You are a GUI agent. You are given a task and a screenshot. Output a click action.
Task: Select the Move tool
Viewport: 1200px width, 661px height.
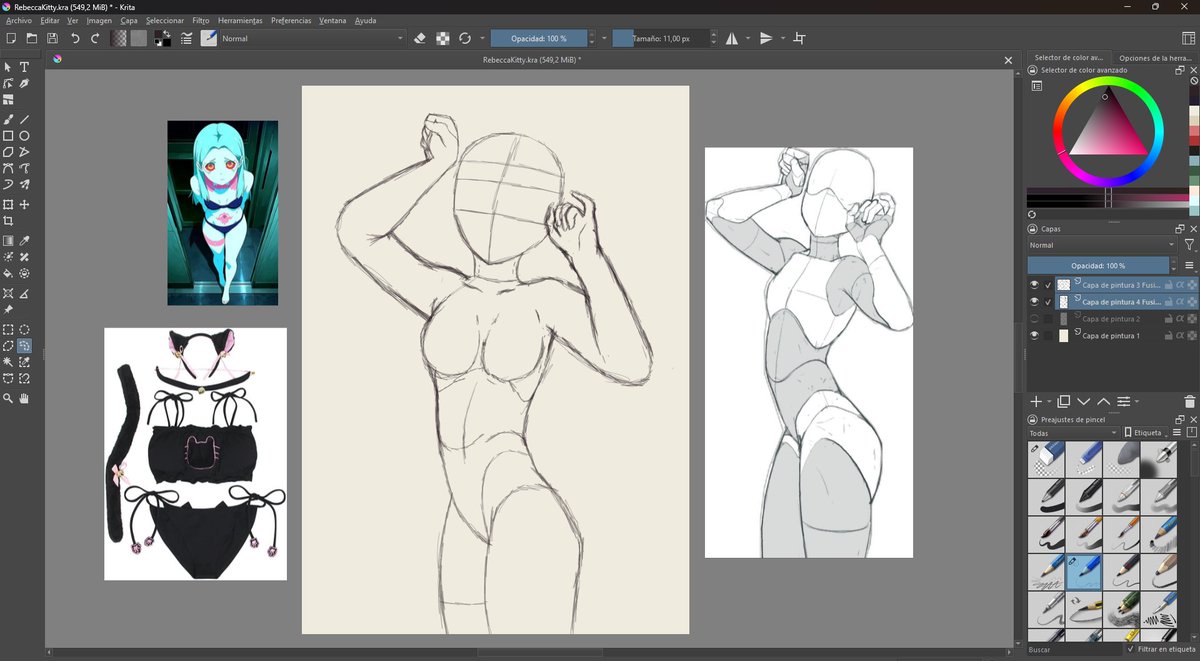tap(24, 204)
